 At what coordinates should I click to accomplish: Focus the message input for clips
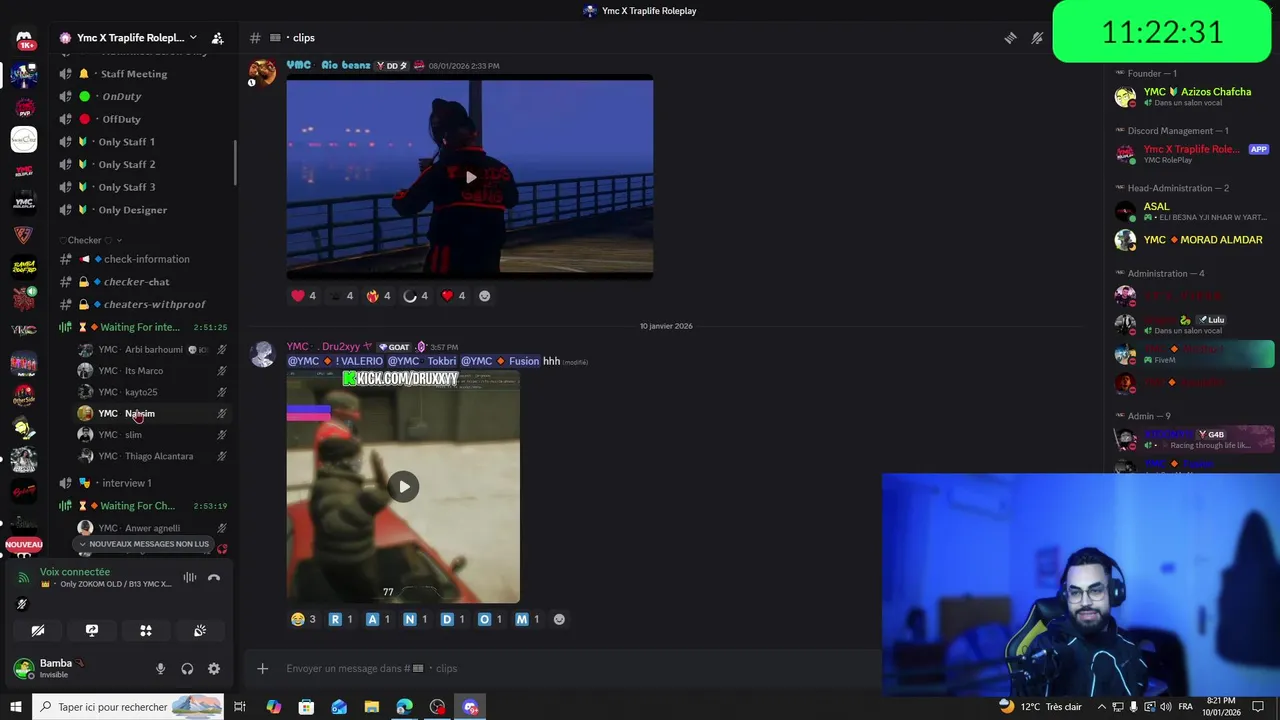(580, 668)
